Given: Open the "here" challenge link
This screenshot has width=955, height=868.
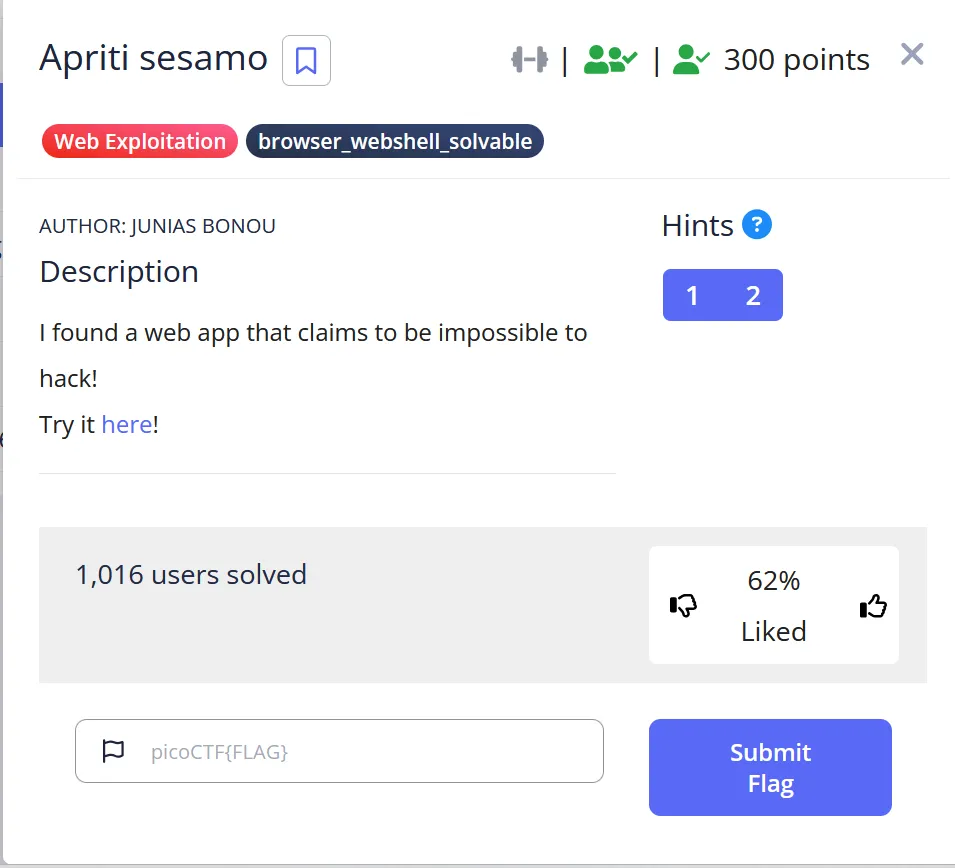Looking at the screenshot, I should 127,424.
